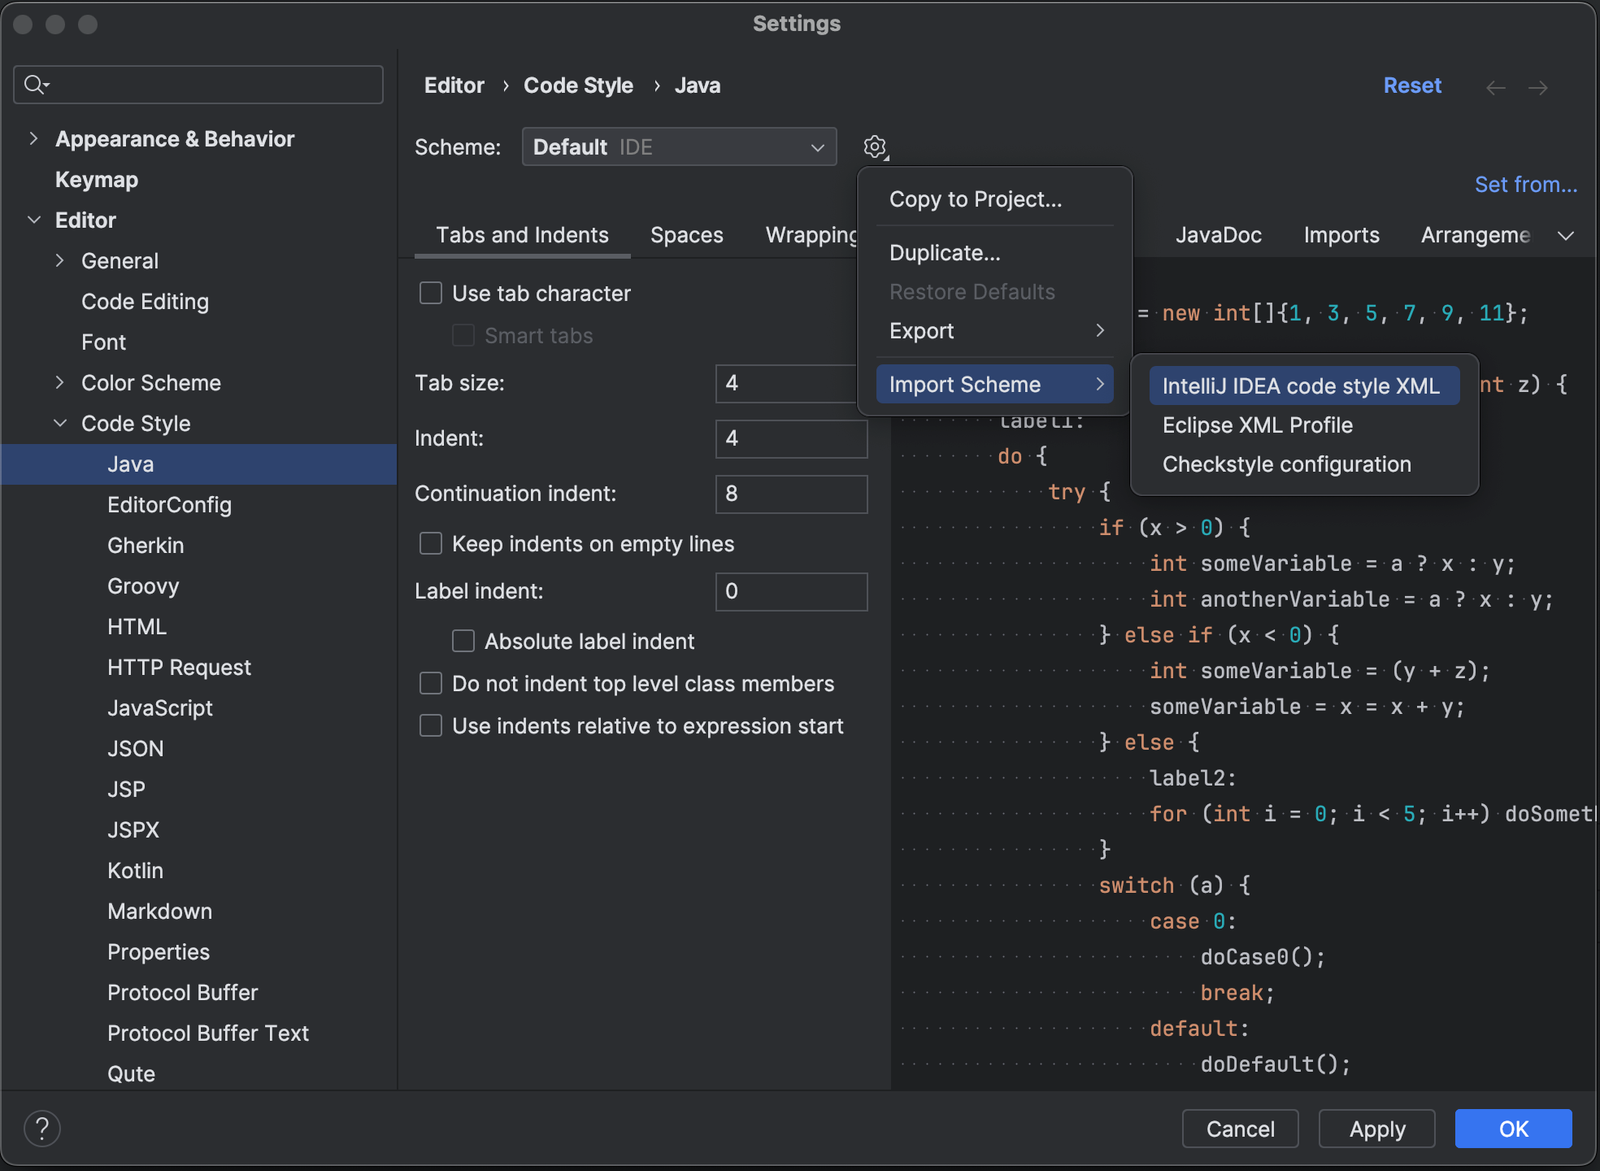Click the Set from link
The height and width of the screenshot is (1171, 1600).
click(1526, 185)
